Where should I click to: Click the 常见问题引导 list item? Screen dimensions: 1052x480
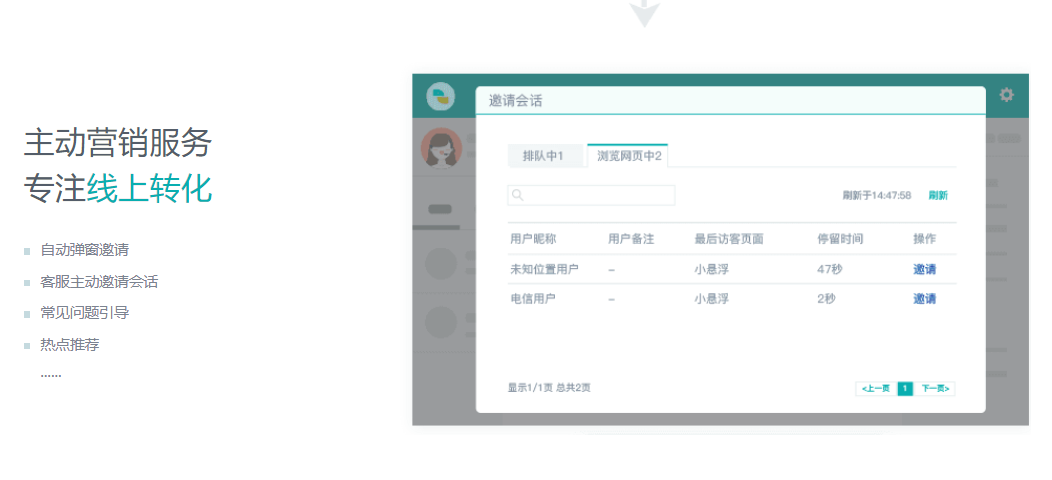pos(85,313)
